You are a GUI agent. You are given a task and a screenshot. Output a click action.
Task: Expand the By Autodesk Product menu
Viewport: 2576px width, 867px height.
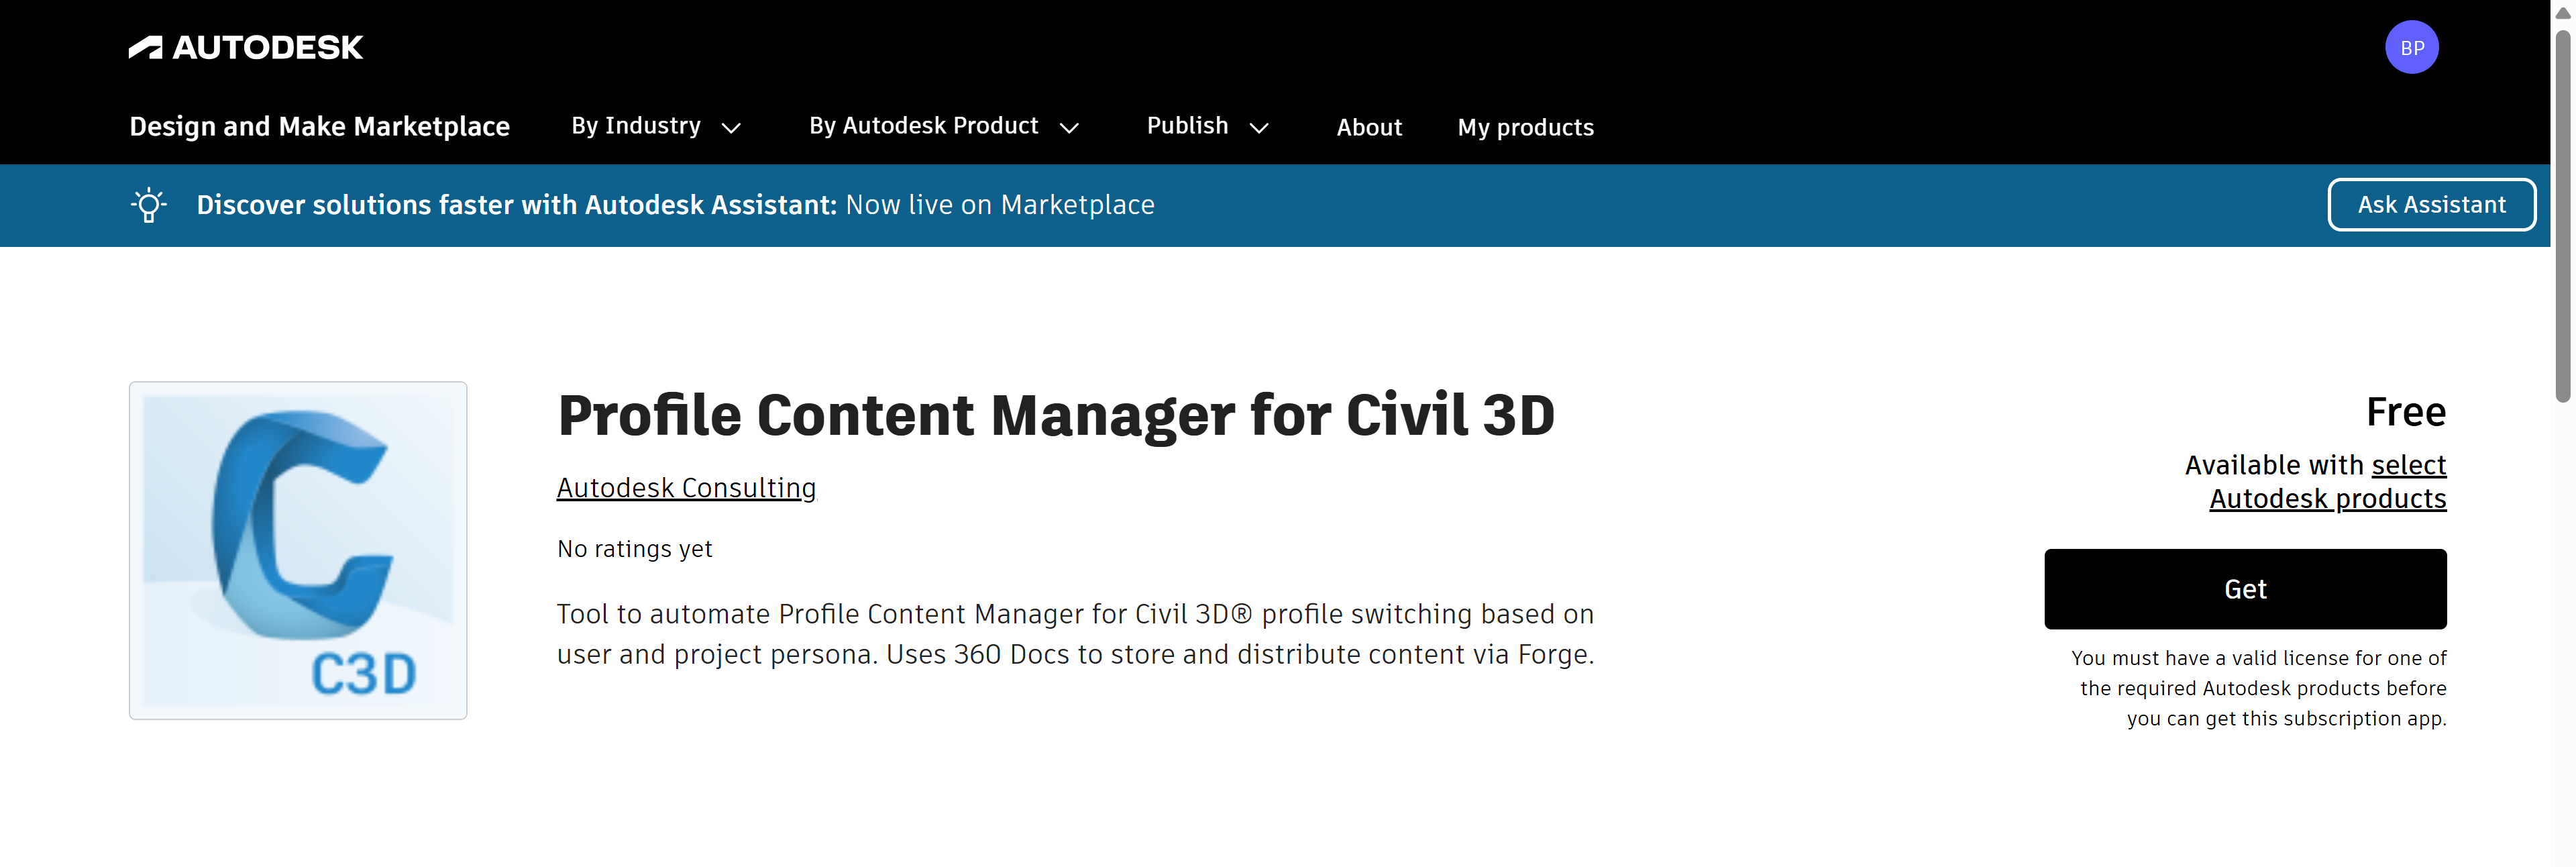tap(944, 126)
